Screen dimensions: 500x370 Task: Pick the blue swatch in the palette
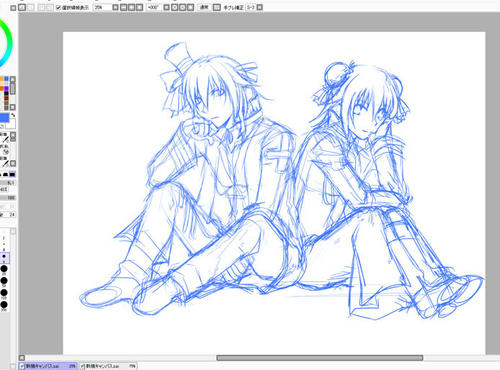tap(6, 79)
